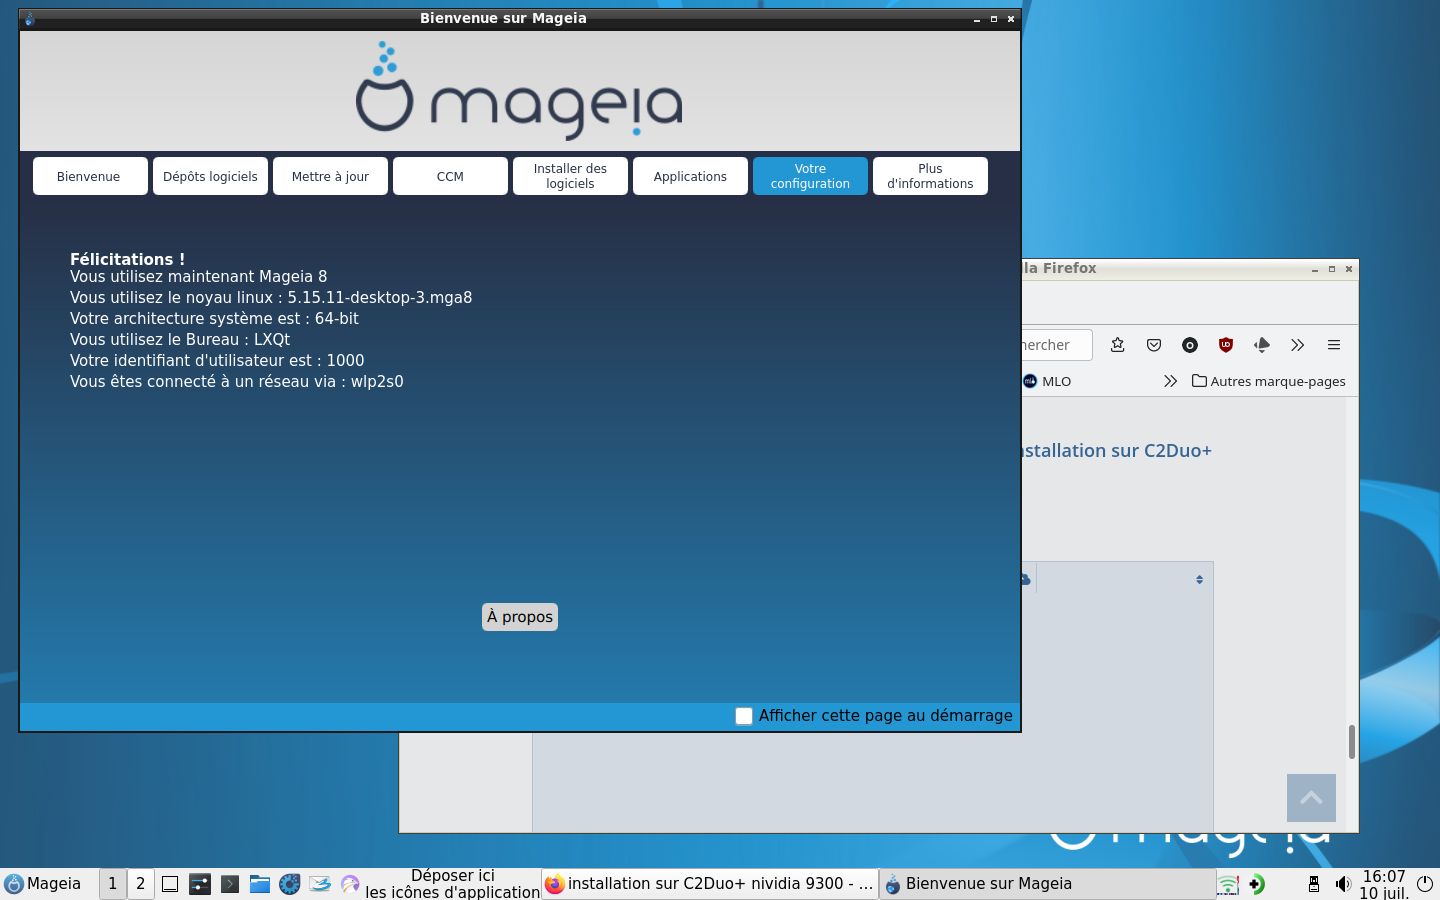
Task: Launch the purple bird application icon
Action: 350,884
